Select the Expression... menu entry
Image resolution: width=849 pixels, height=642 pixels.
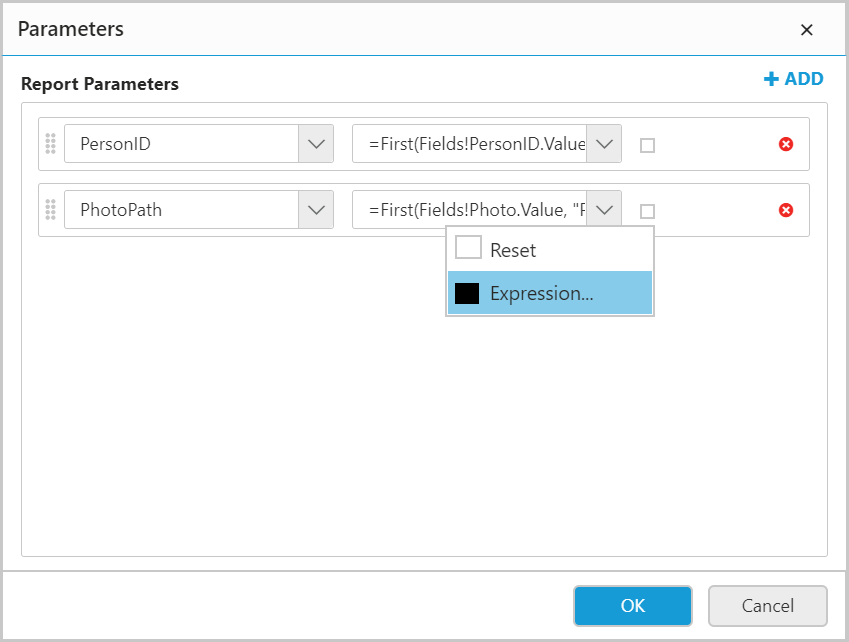point(541,293)
